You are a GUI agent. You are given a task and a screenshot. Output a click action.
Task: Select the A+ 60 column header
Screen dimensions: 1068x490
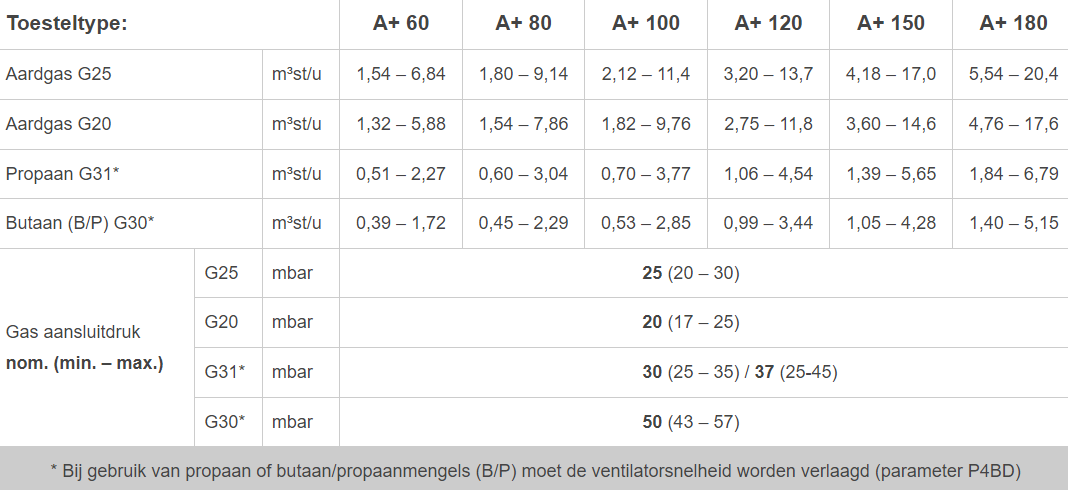tap(400, 23)
